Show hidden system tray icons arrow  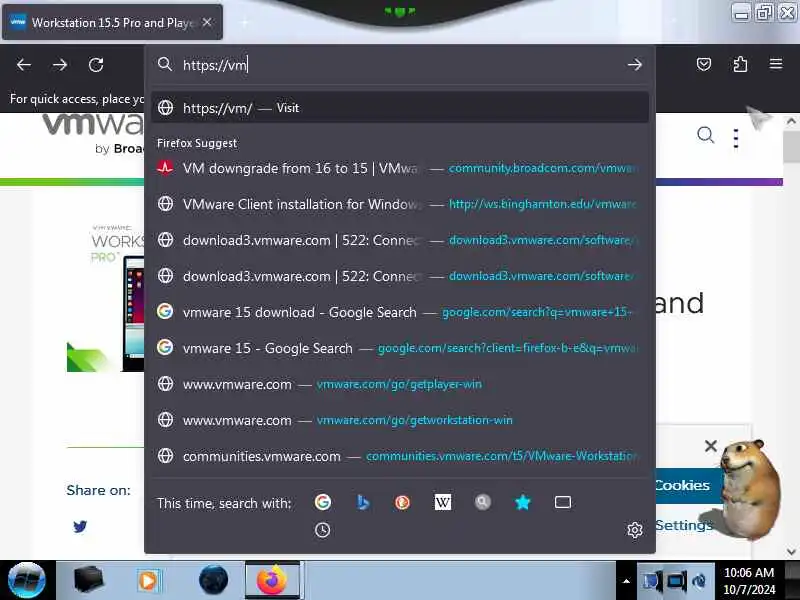(626, 581)
